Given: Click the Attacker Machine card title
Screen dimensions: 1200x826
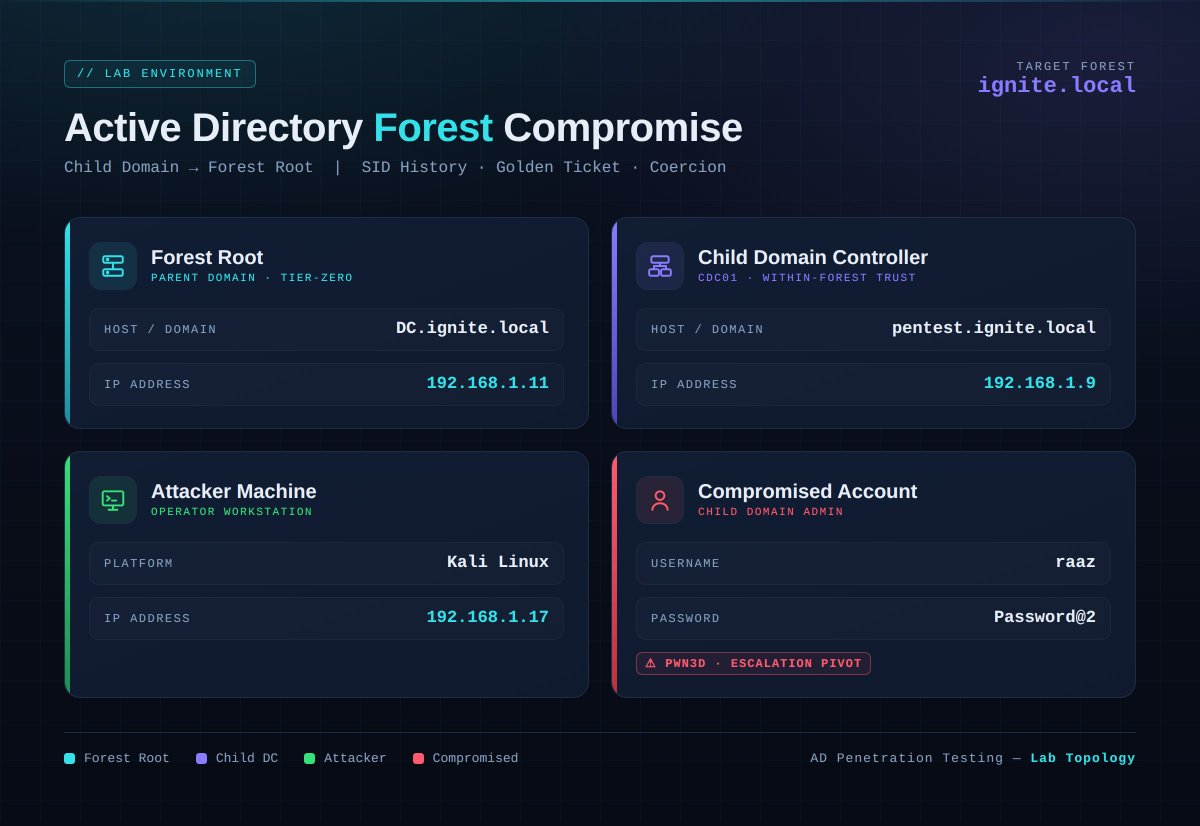Looking at the screenshot, I should coord(234,491).
